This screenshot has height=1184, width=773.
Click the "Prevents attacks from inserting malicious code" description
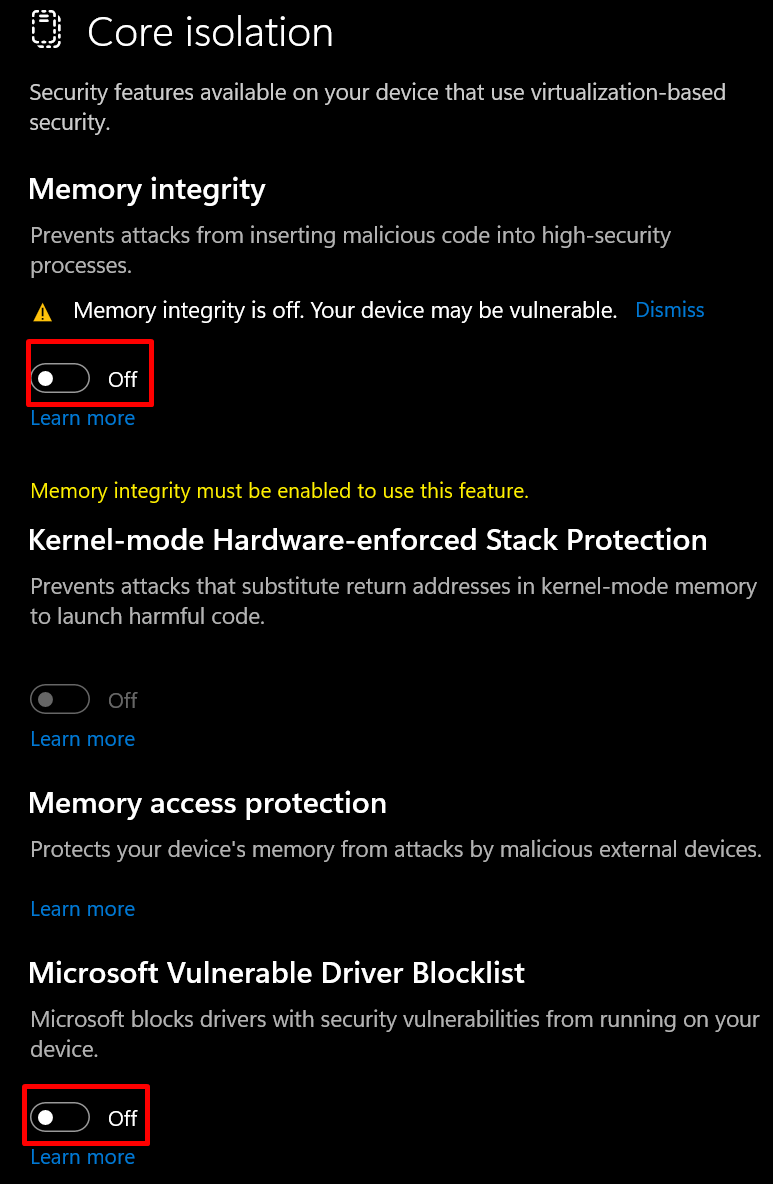coord(350,250)
